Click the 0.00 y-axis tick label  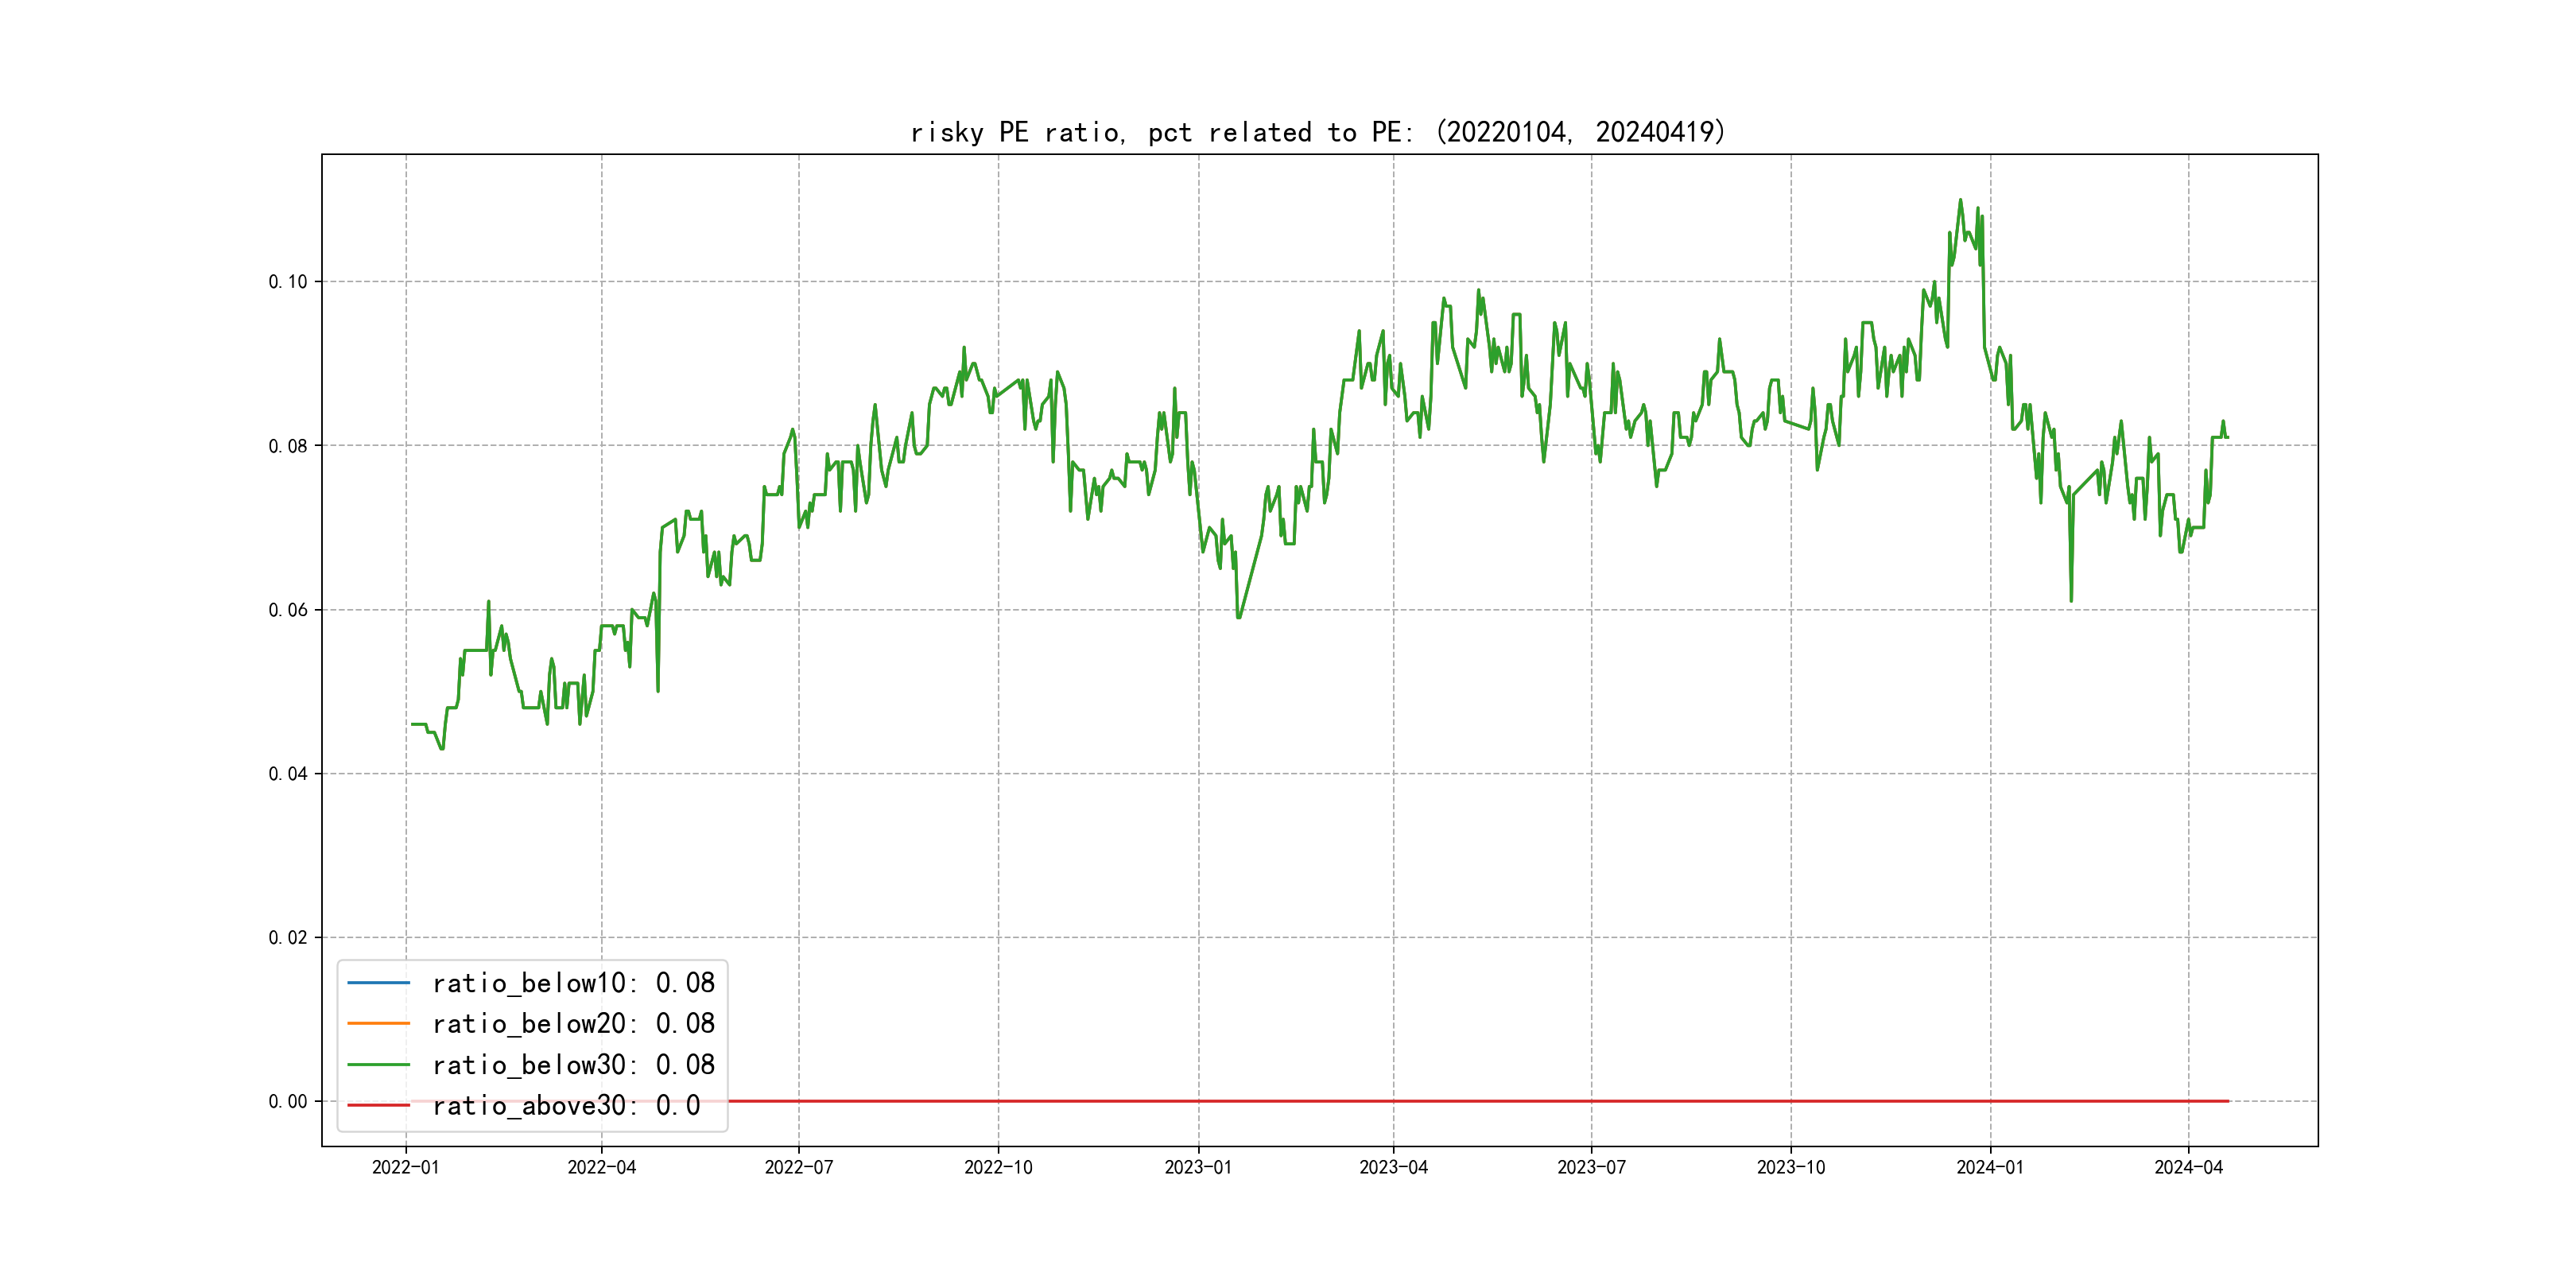click(x=287, y=1102)
